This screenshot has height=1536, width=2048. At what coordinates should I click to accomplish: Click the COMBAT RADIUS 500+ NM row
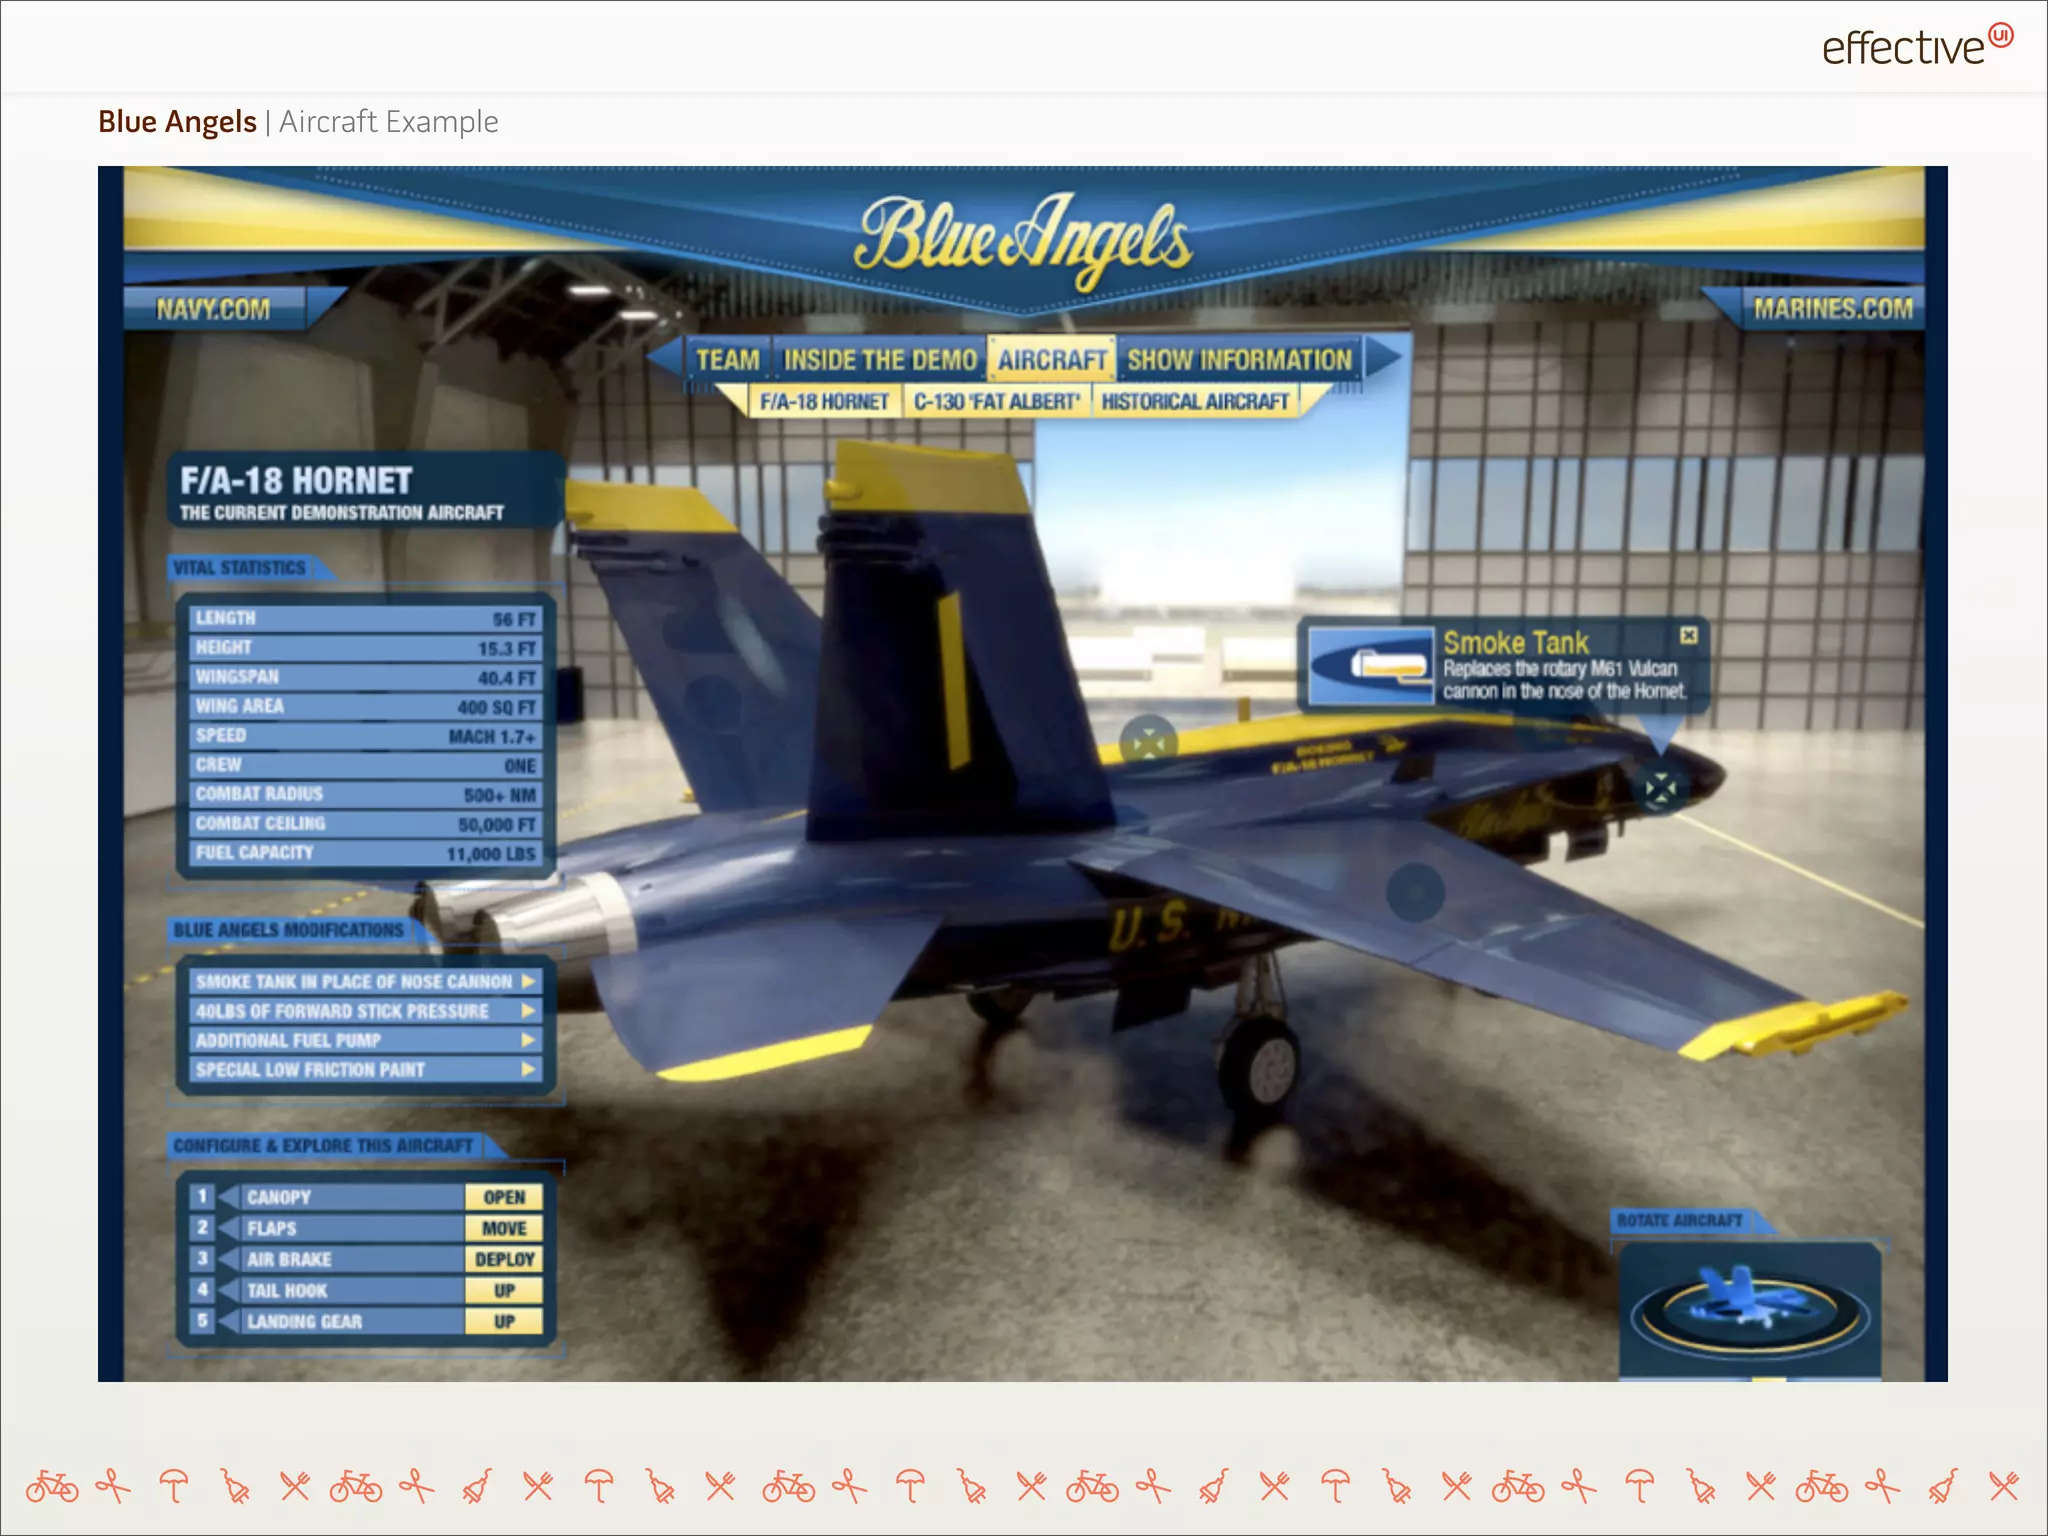point(365,794)
